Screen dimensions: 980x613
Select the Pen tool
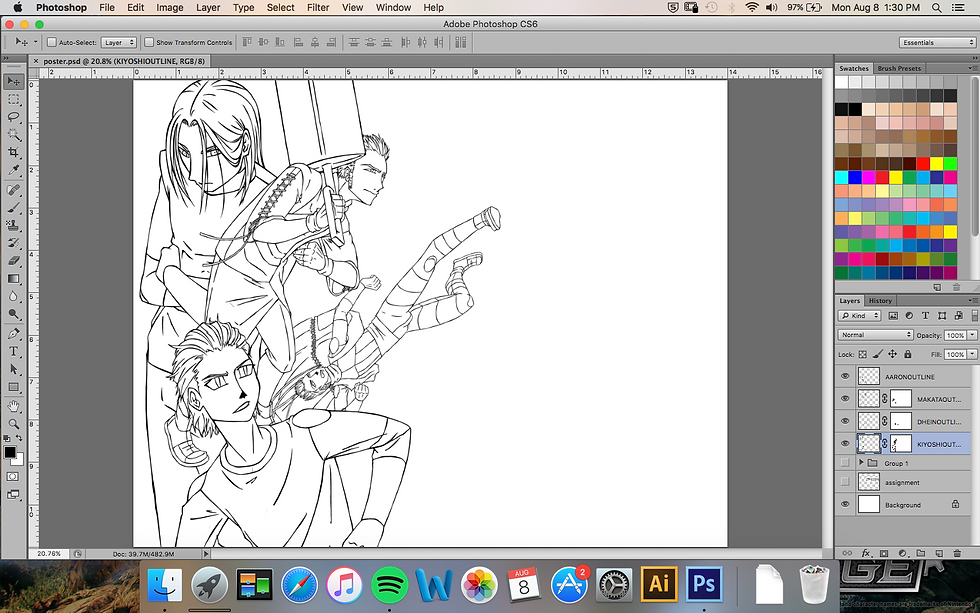pyautogui.click(x=14, y=333)
